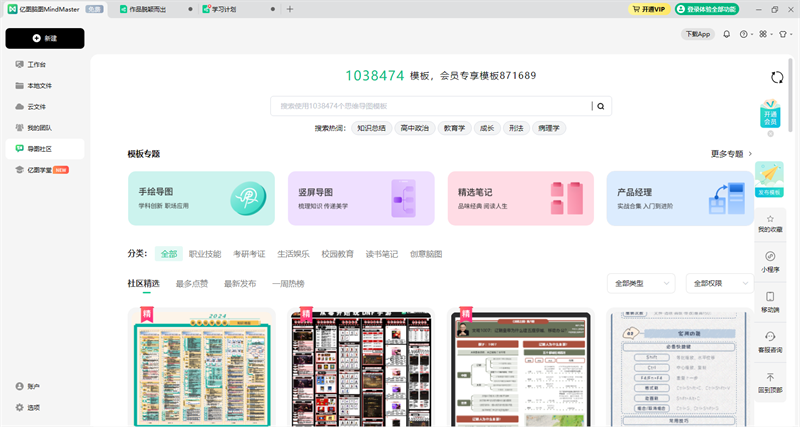The width and height of the screenshot is (800, 427).
Task: Switch to 一周热榜 sort tab
Action: tap(288, 284)
